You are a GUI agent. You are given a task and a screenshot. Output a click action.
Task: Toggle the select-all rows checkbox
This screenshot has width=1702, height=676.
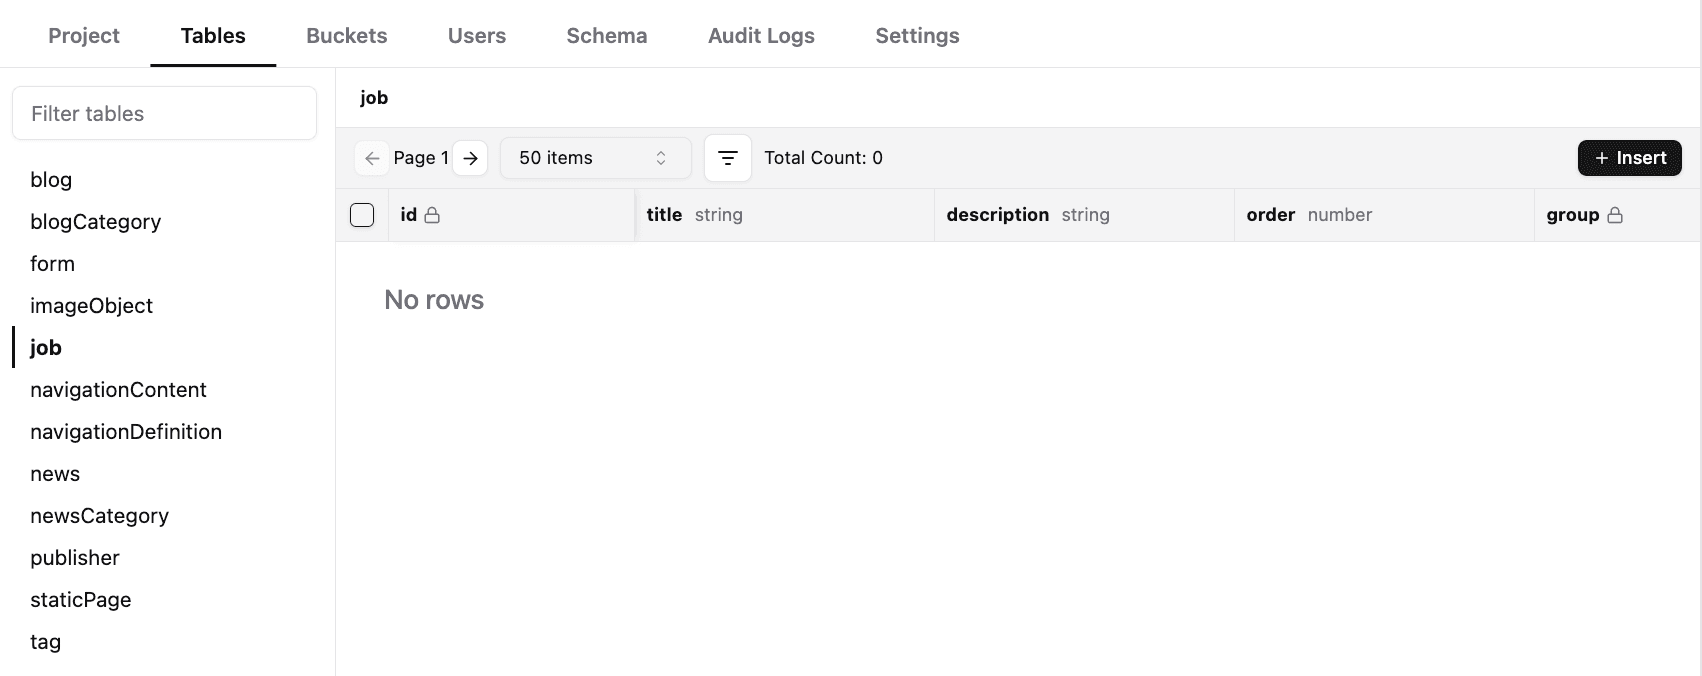tap(362, 215)
